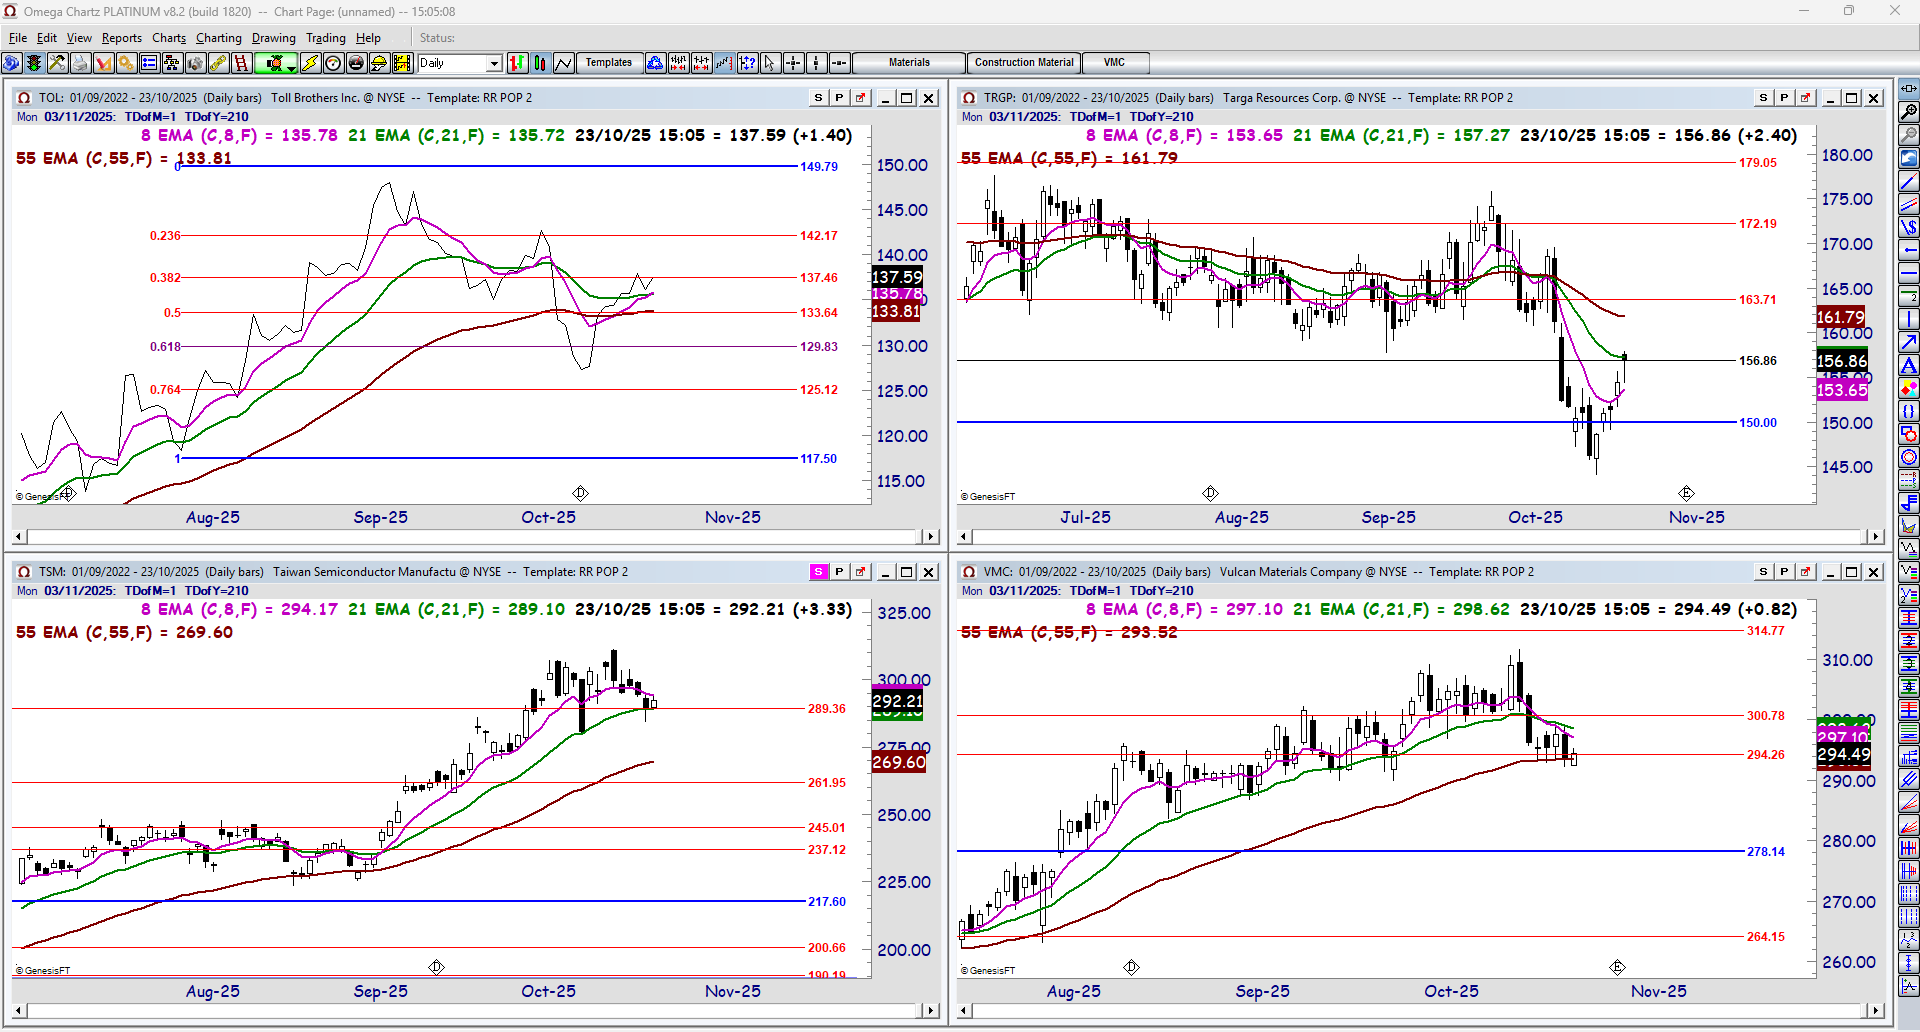
Task: Click the TOL chart scroll-right arrow
Action: tap(931, 537)
